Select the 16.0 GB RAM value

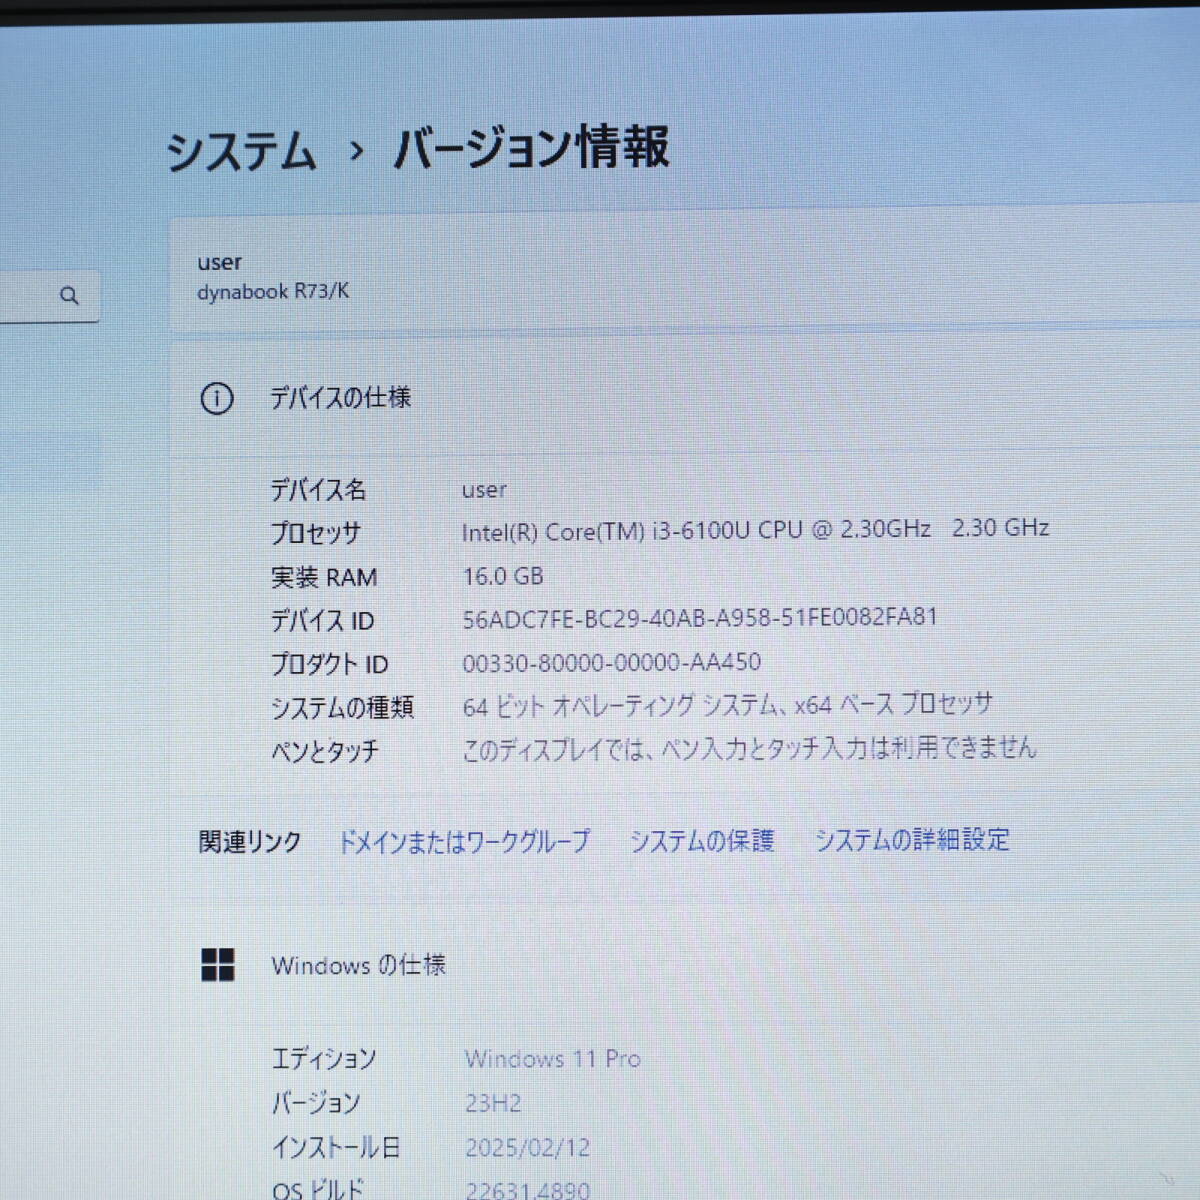tap(503, 576)
